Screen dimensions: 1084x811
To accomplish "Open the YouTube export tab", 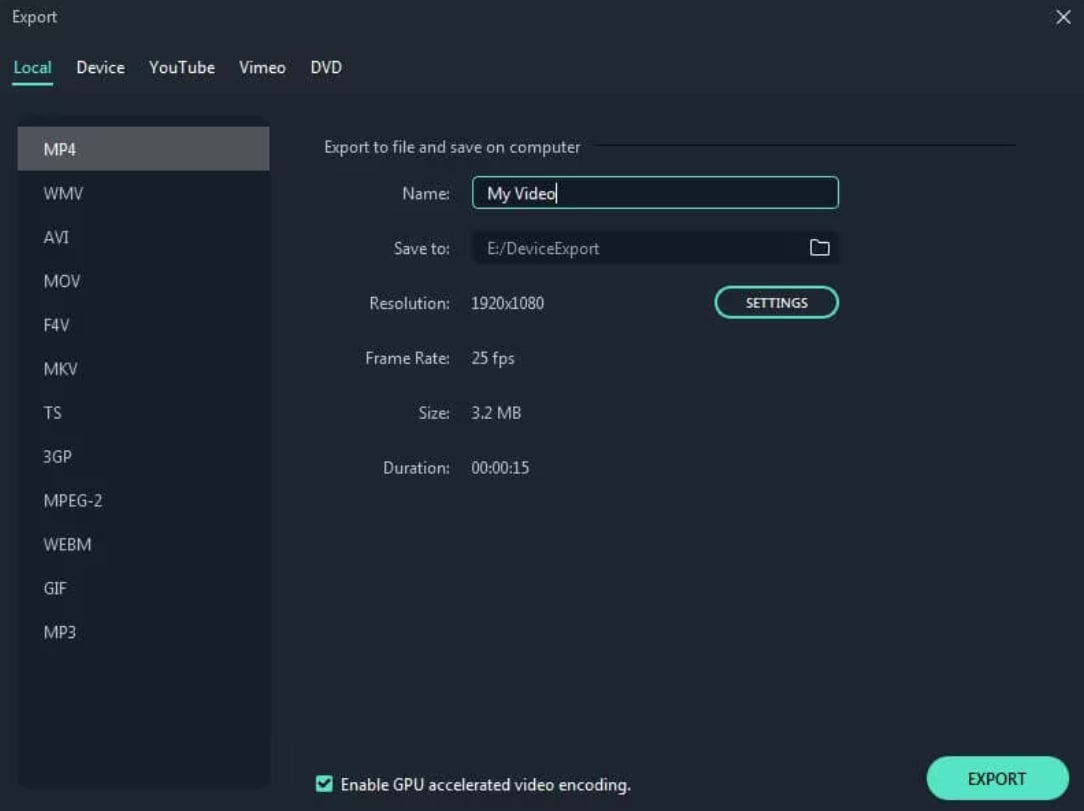I will point(181,67).
